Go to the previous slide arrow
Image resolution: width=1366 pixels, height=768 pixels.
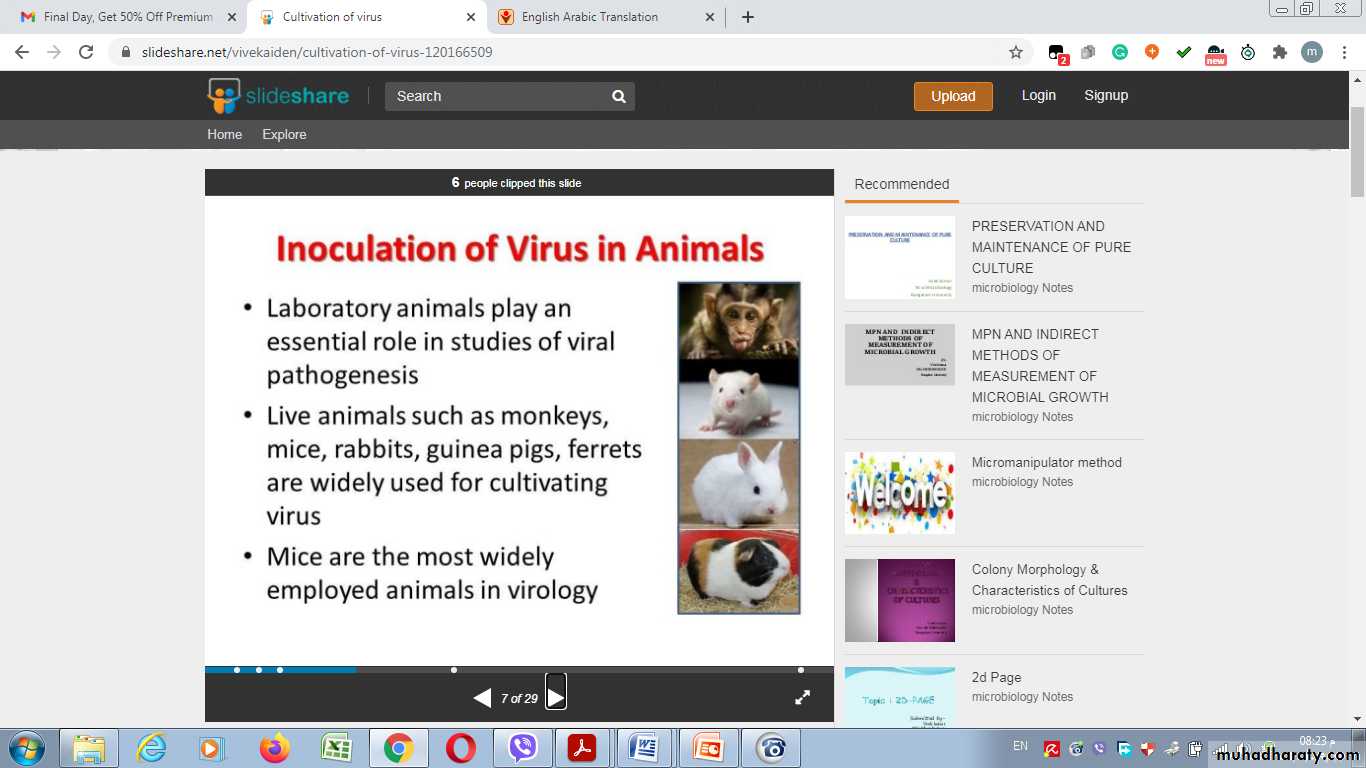click(482, 698)
